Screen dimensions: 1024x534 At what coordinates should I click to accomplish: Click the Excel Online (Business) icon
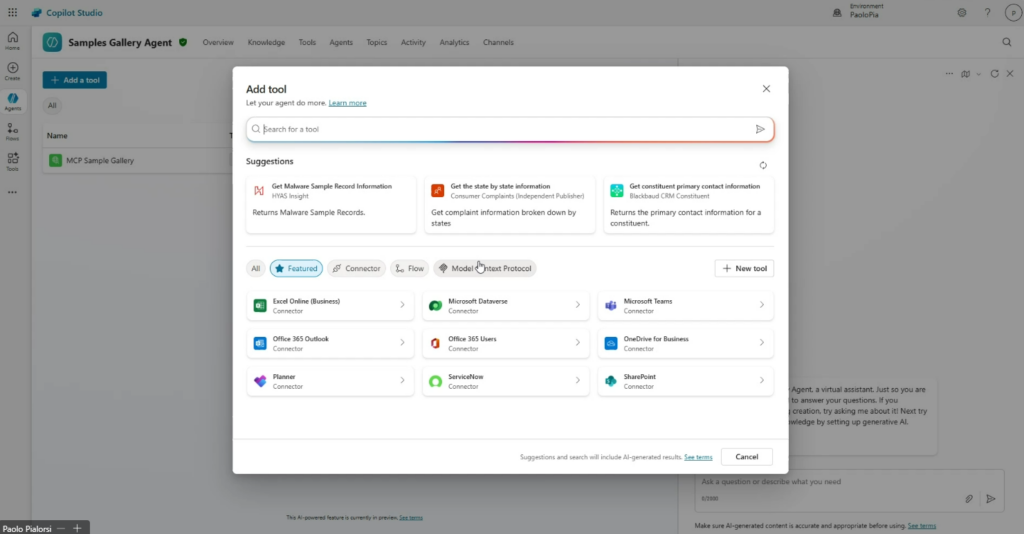(x=260, y=306)
